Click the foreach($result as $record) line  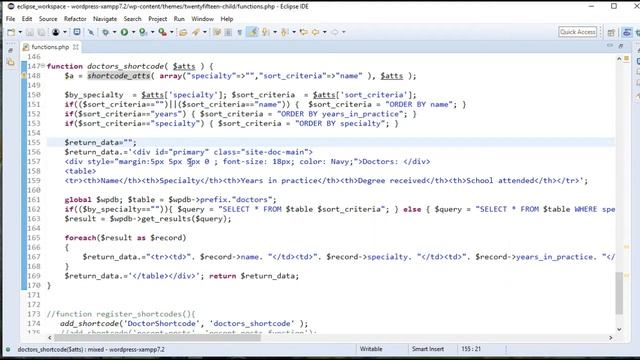coord(125,238)
